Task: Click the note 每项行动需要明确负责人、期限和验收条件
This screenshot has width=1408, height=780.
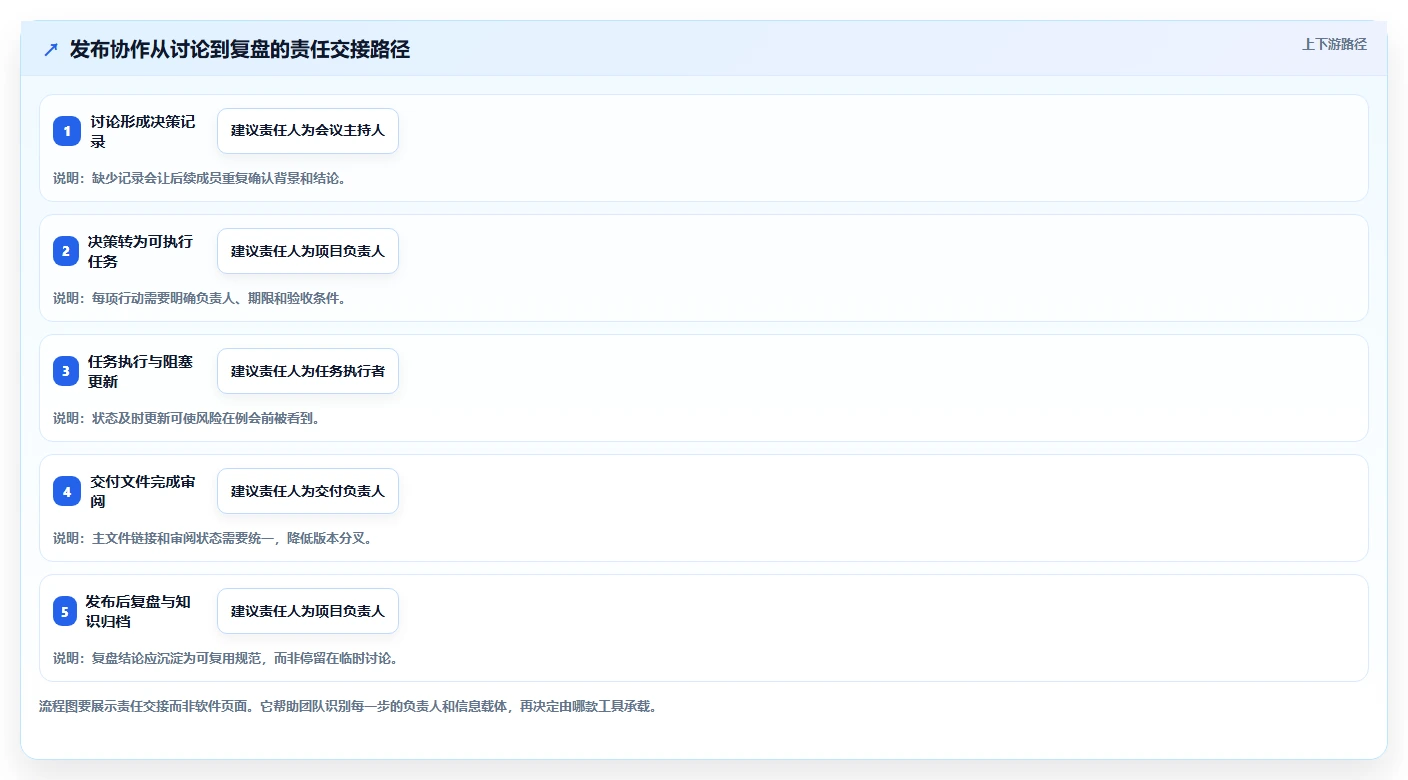Action: point(200,298)
